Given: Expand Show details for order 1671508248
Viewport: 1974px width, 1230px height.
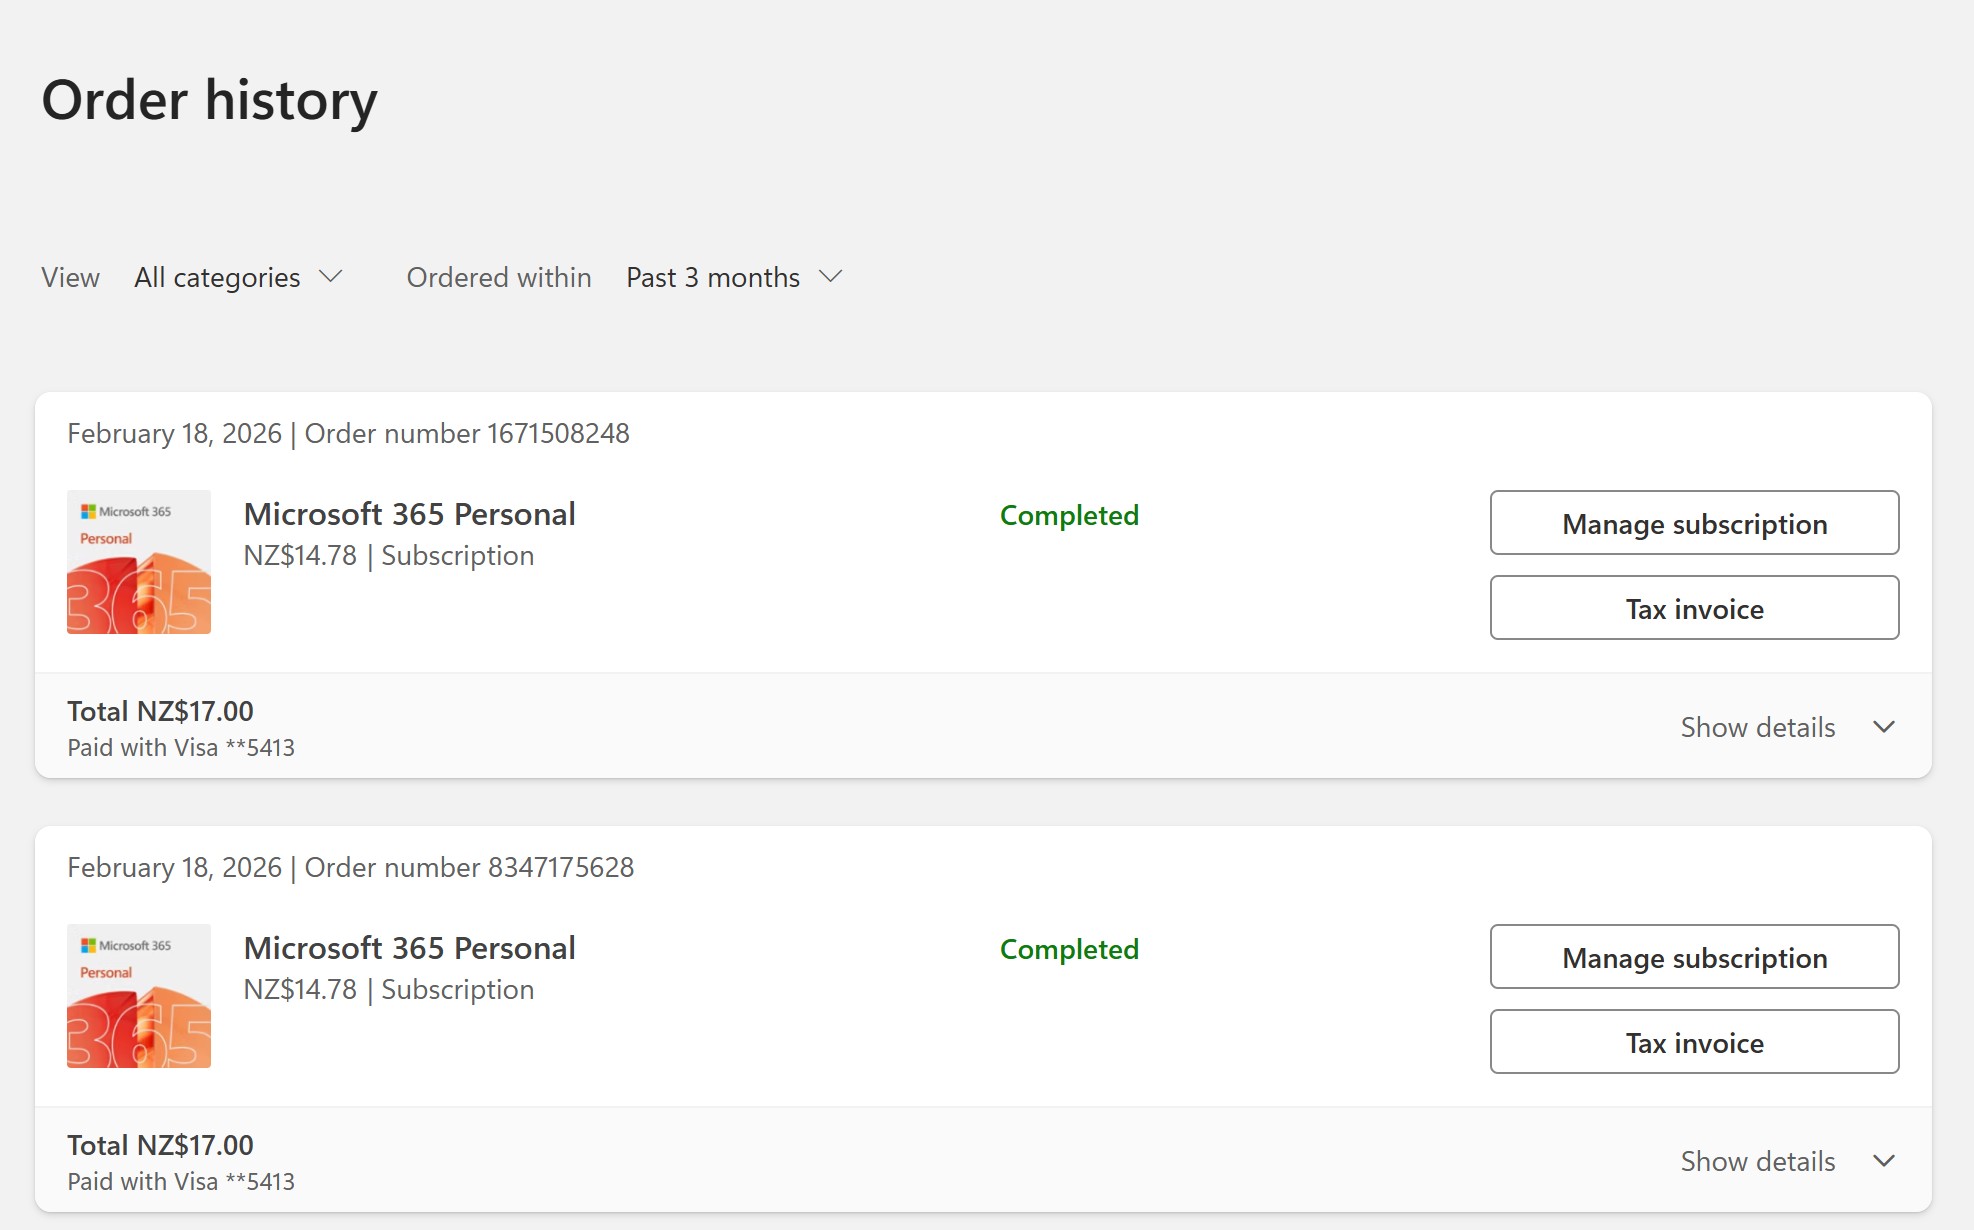Looking at the screenshot, I should pyautogui.click(x=1757, y=727).
